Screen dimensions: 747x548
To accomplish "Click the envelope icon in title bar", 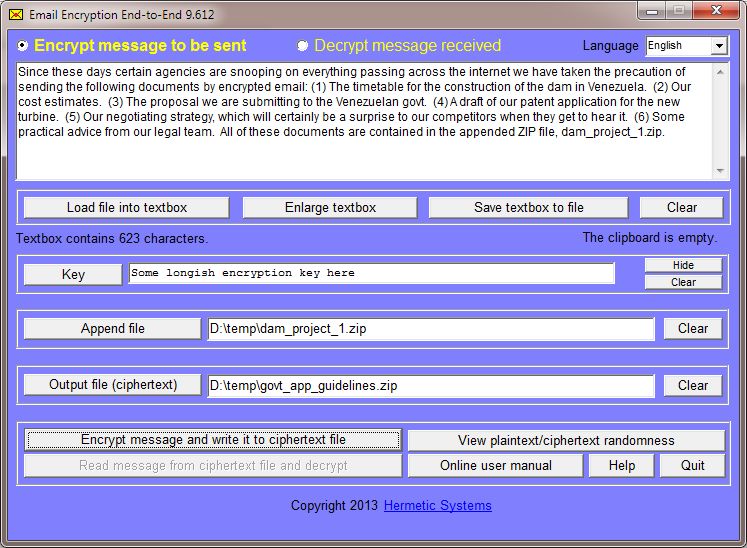I will [15, 15].
